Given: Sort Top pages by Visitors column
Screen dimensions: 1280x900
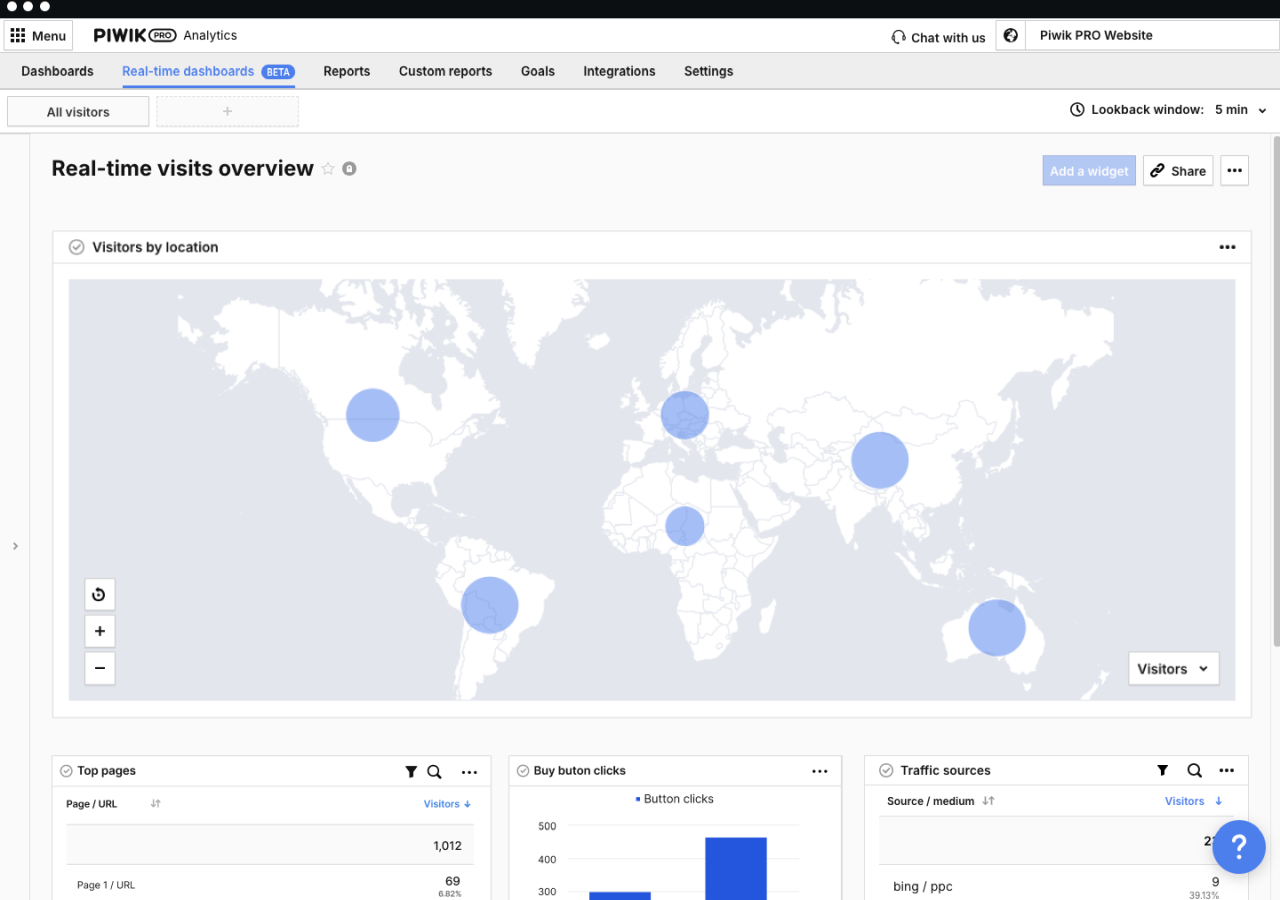Looking at the screenshot, I should coord(447,804).
